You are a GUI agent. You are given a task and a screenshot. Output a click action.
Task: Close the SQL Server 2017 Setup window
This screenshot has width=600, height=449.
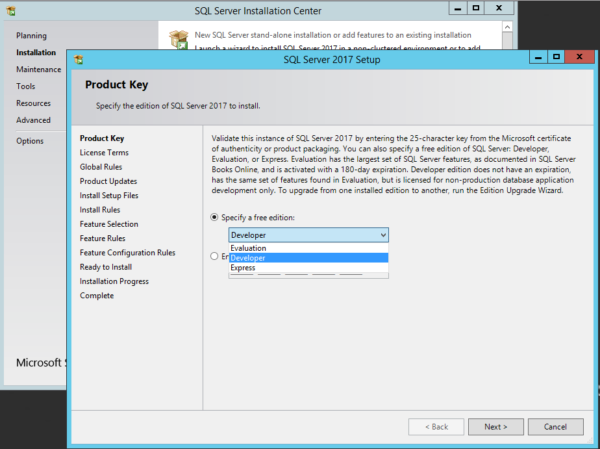580,57
